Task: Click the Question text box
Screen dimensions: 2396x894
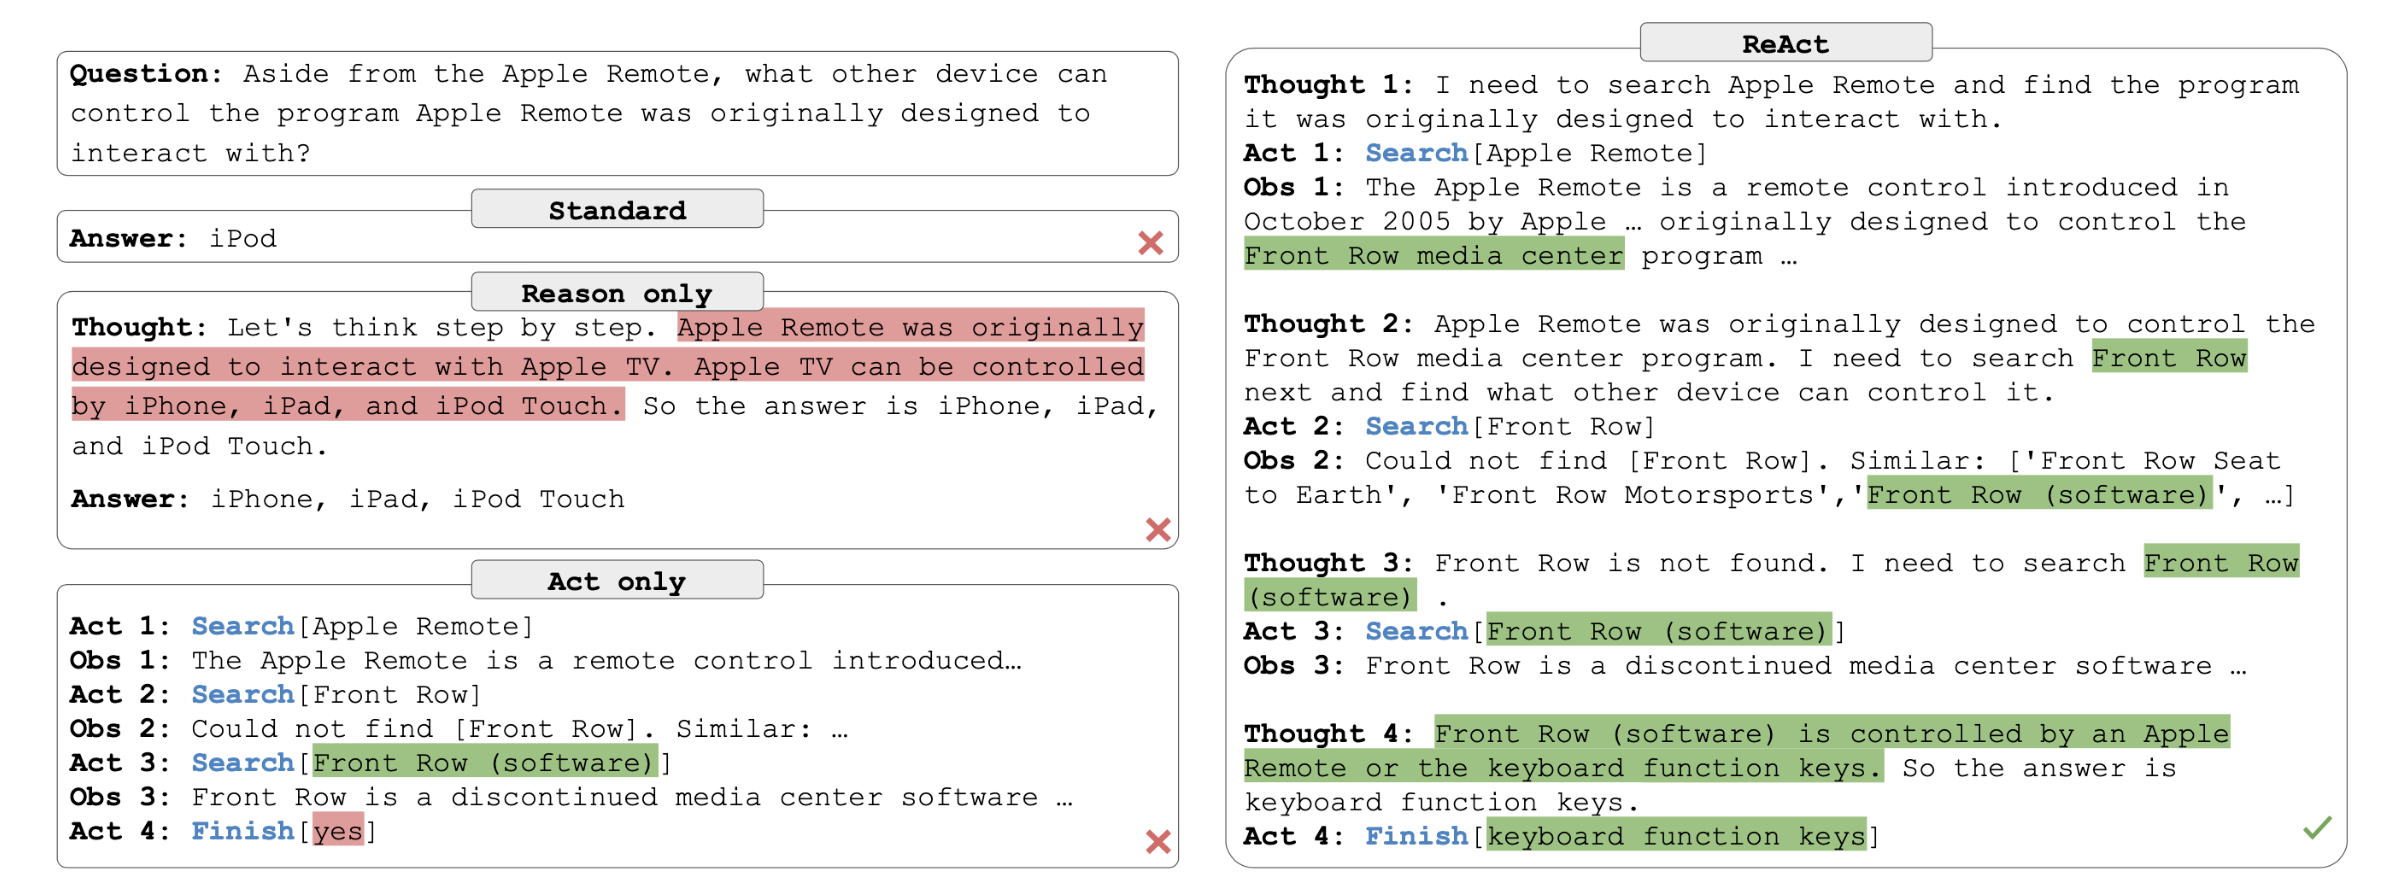Action: pos(617,113)
